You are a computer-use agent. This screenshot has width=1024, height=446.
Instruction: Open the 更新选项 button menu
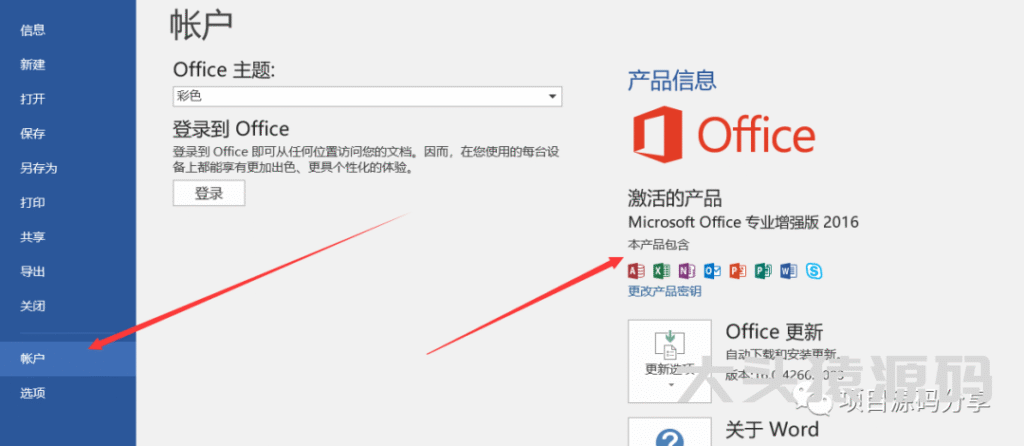[x=669, y=361]
